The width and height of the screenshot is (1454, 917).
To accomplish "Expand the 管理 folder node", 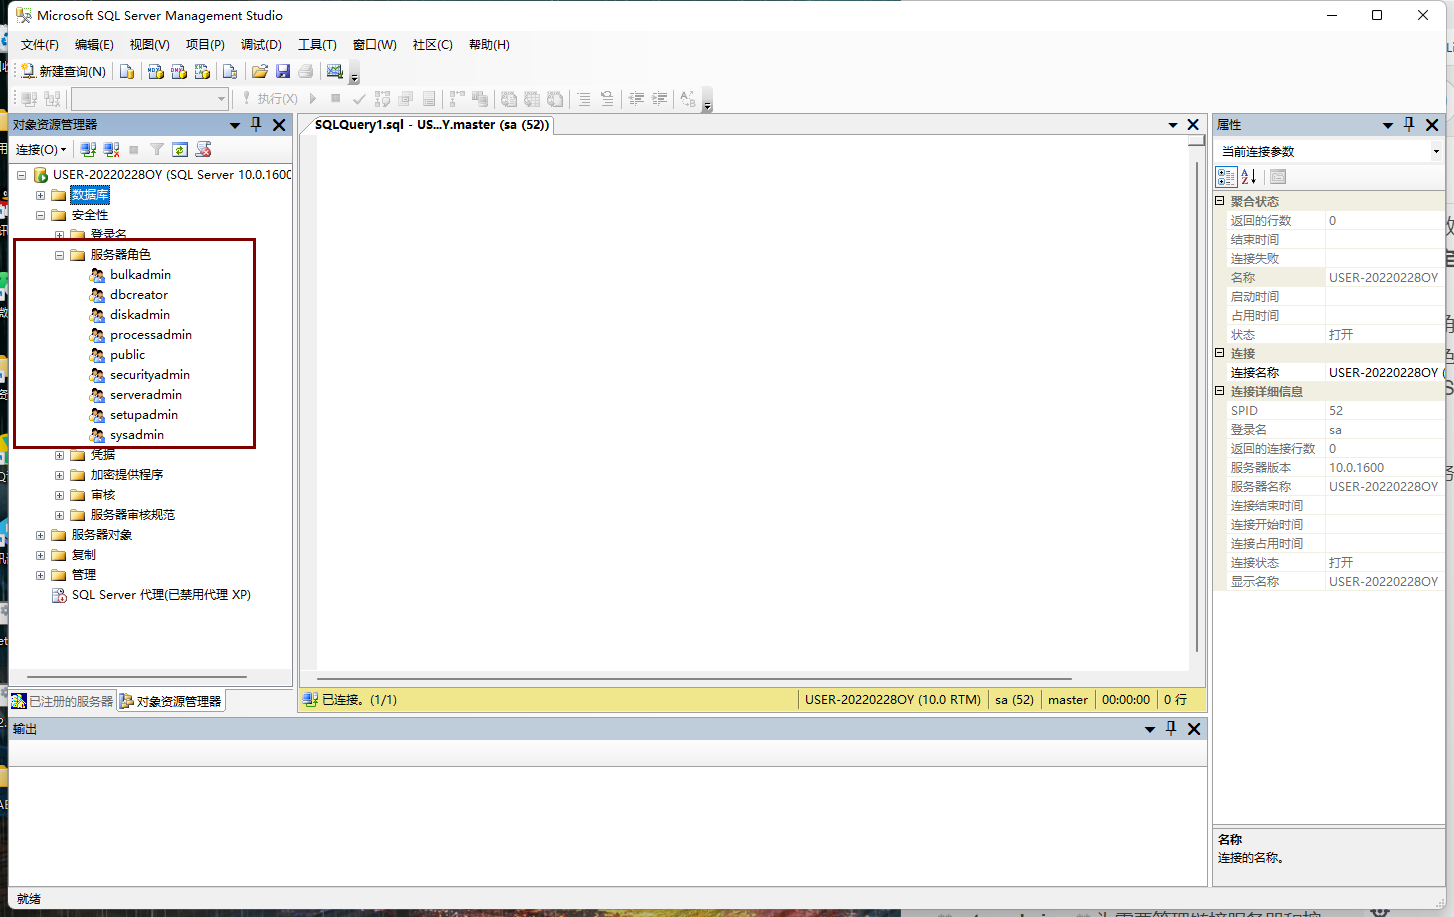I will 40,575.
